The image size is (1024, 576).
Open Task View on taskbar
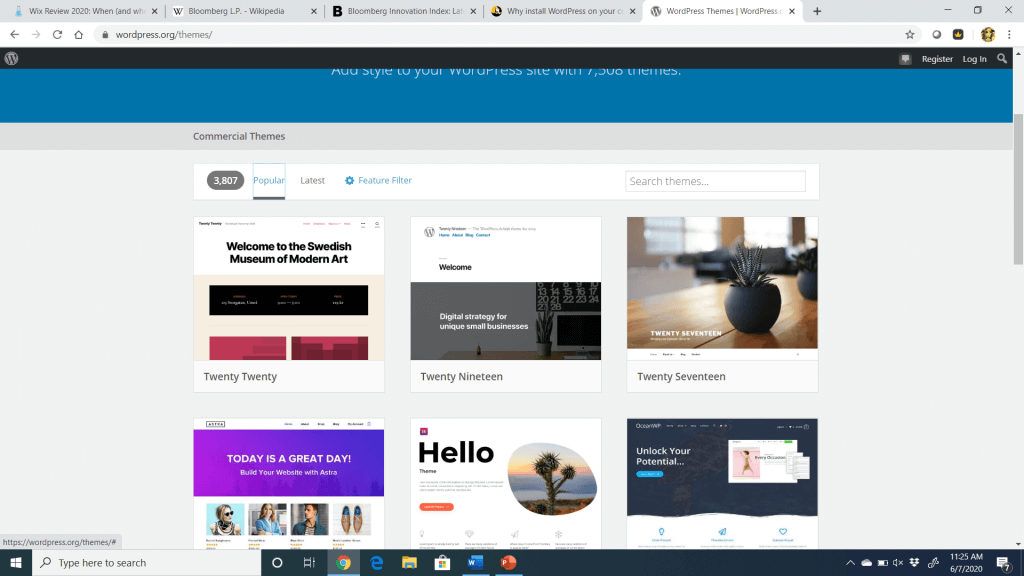(310, 562)
